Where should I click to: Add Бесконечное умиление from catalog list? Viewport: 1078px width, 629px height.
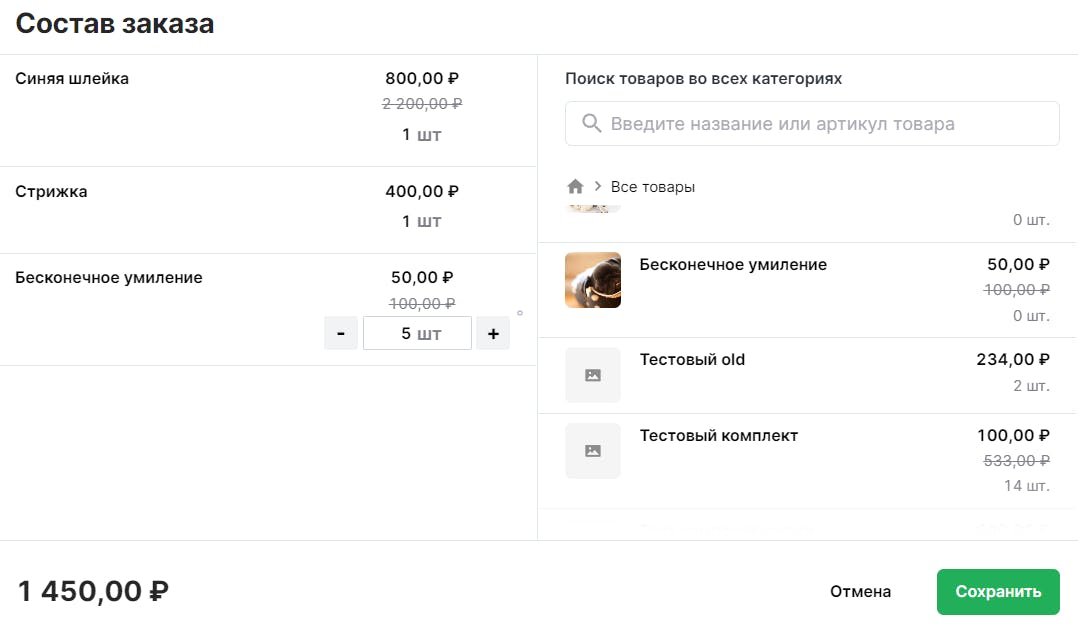[x=807, y=290]
